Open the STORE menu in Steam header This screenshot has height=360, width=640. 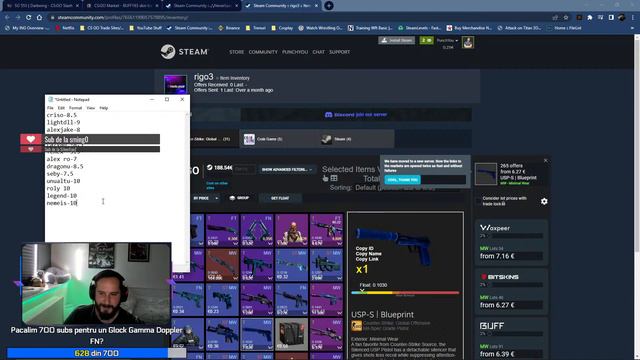[236, 52]
